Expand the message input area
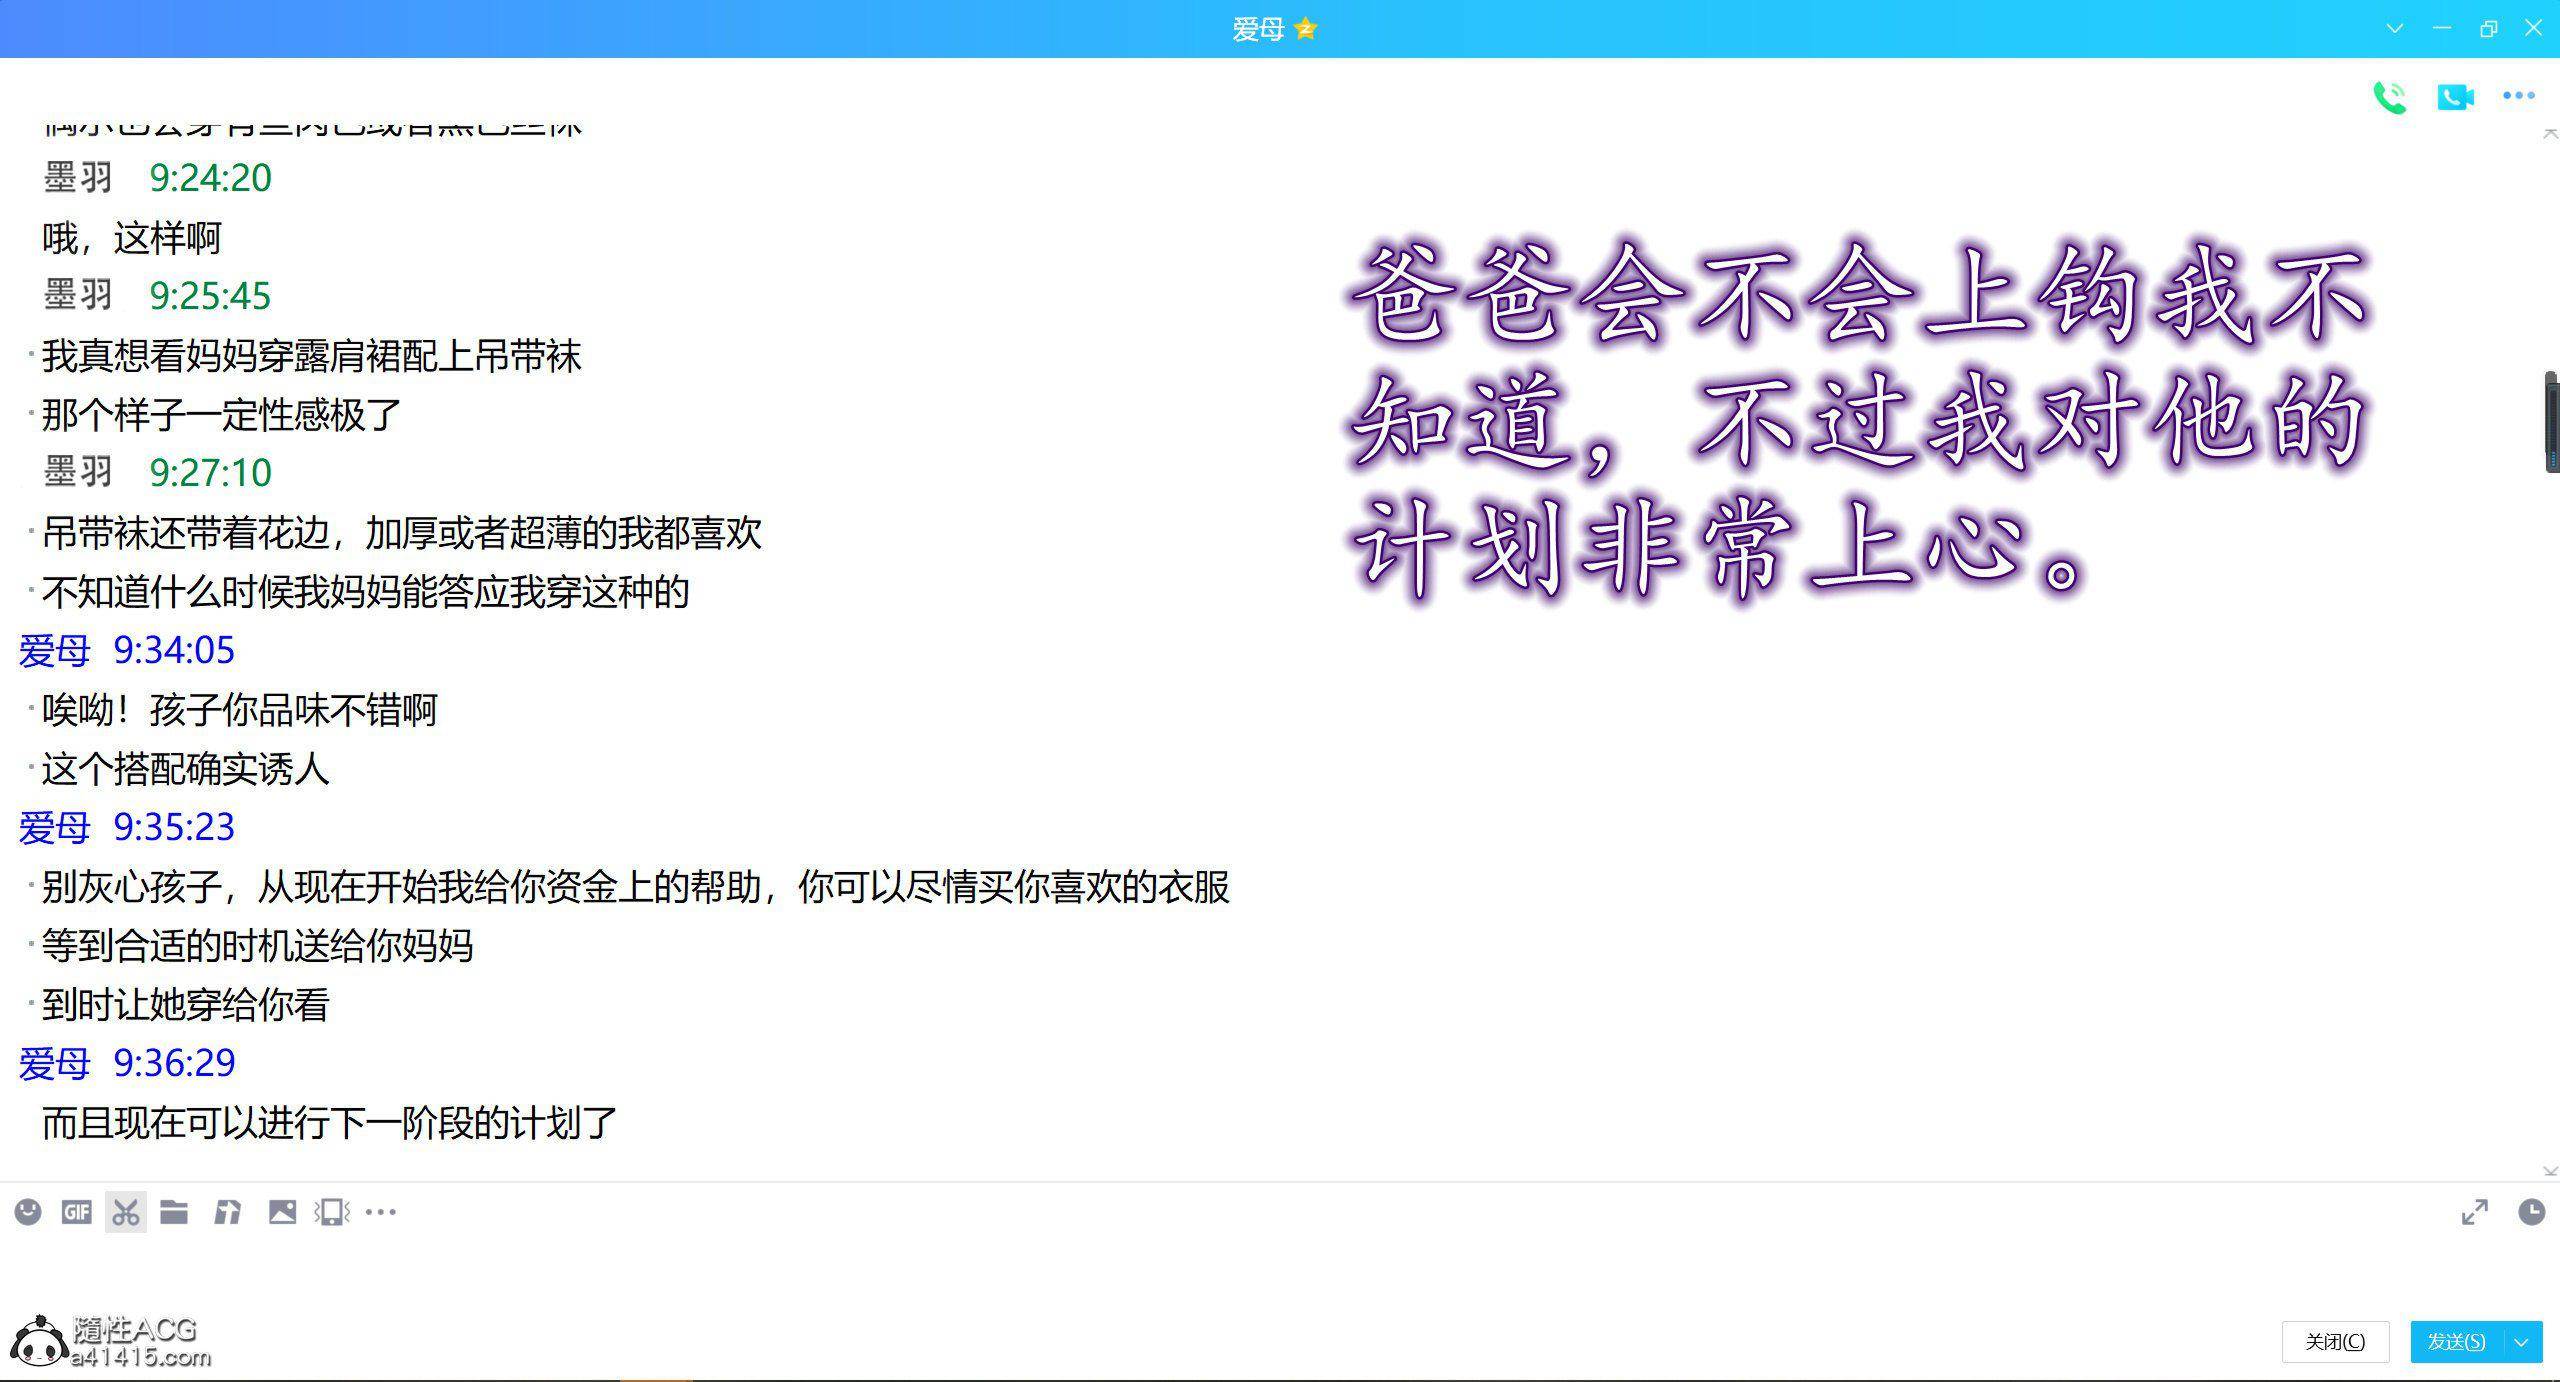The width and height of the screenshot is (2560, 1382). (2474, 1212)
